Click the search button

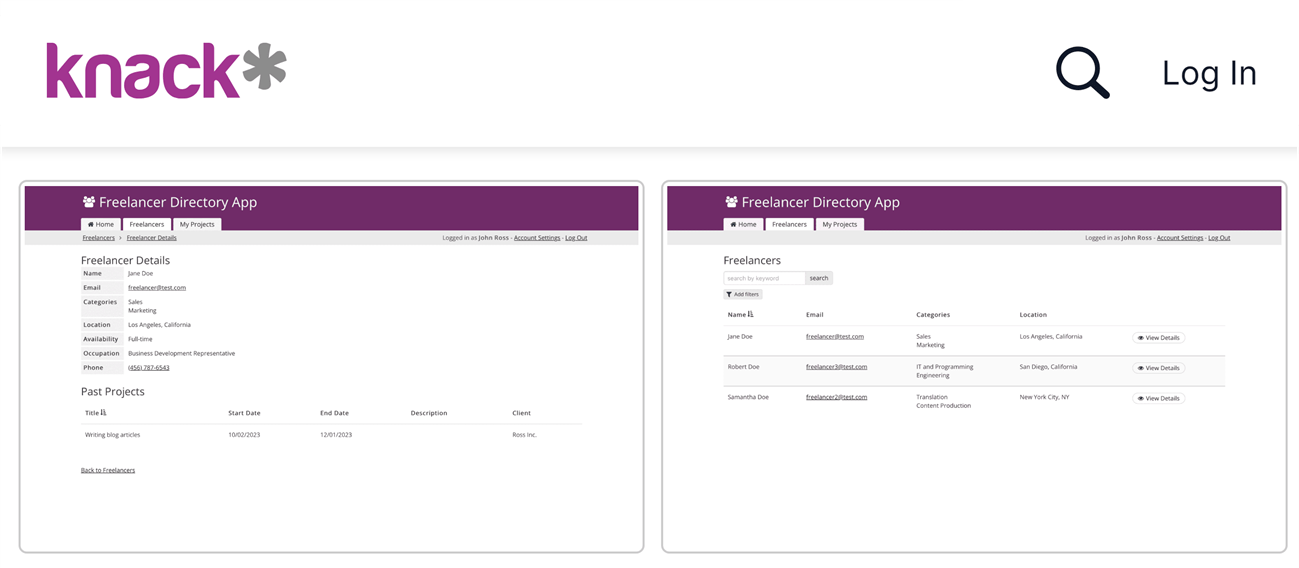click(819, 278)
